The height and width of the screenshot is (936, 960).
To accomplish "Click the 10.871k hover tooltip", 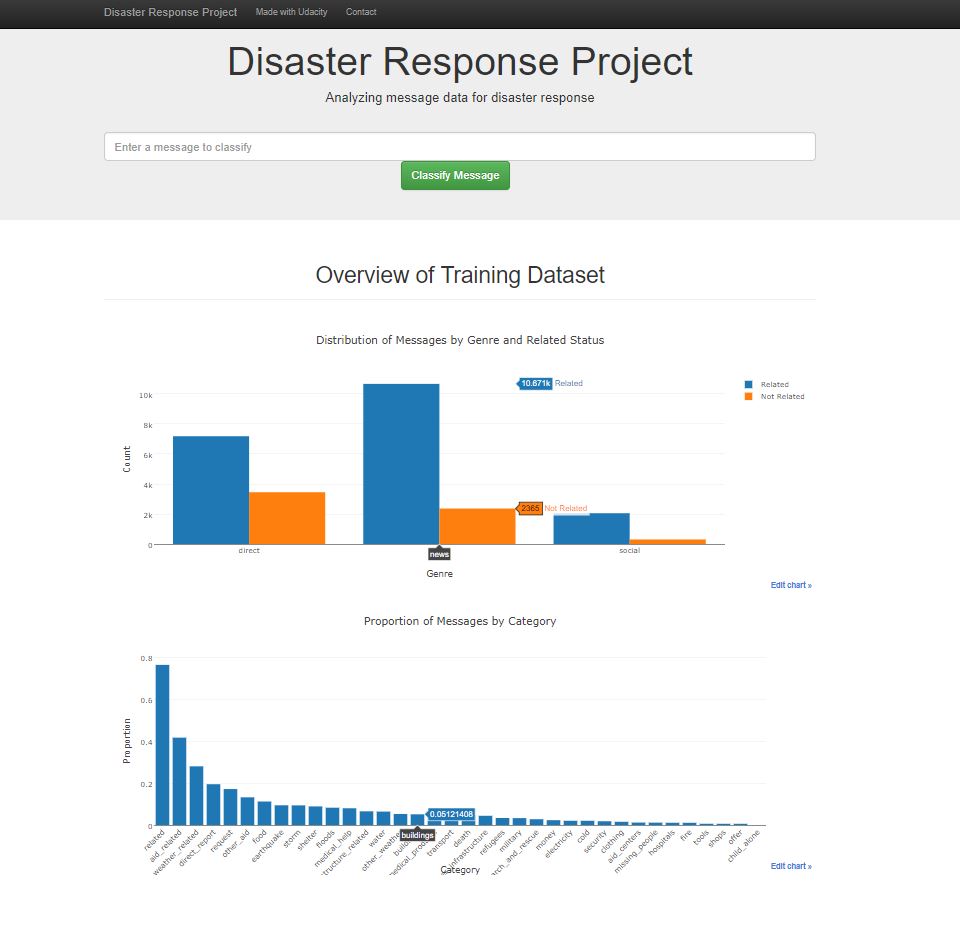I will pos(535,383).
